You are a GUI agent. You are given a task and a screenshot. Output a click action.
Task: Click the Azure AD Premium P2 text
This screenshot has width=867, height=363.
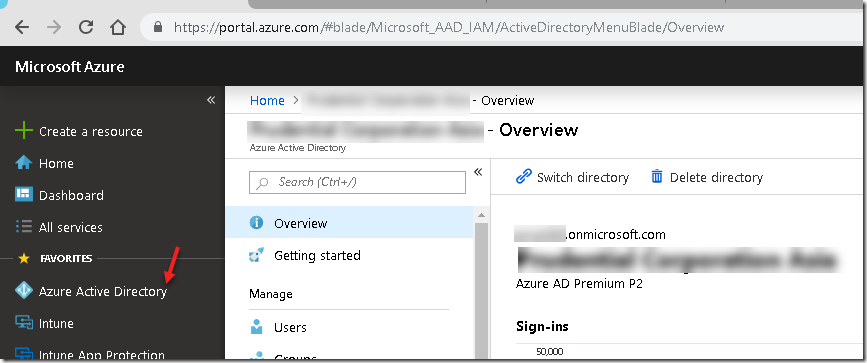click(579, 284)
